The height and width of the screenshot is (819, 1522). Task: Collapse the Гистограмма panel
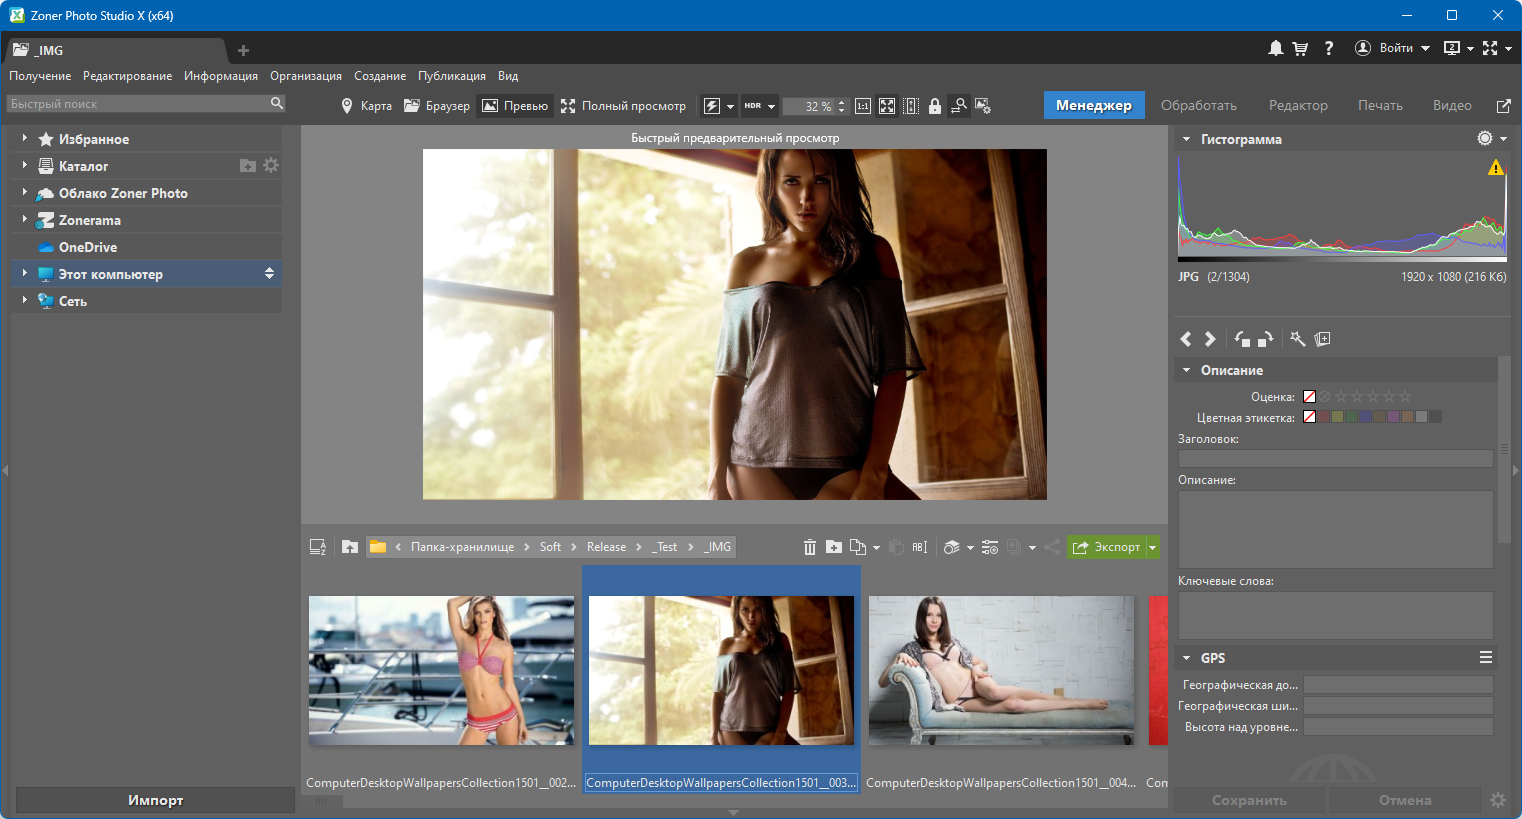(1187, 139)
